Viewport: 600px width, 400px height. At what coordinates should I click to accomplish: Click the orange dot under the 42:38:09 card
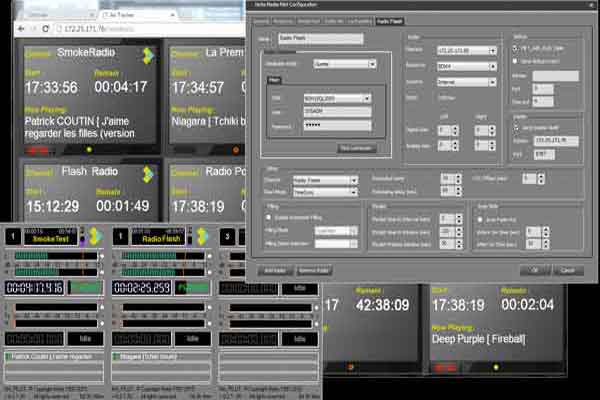click(x=350, y=367)
